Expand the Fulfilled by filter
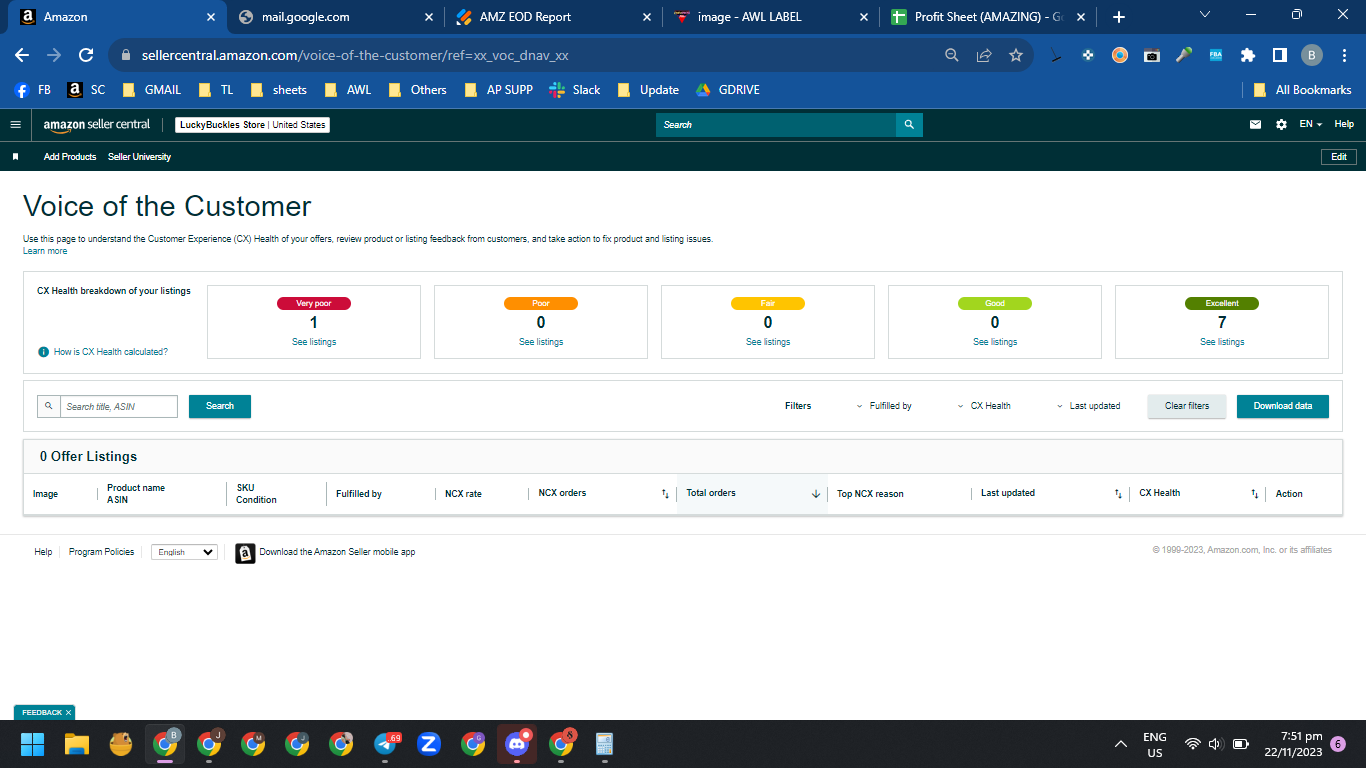 (884, 406)
